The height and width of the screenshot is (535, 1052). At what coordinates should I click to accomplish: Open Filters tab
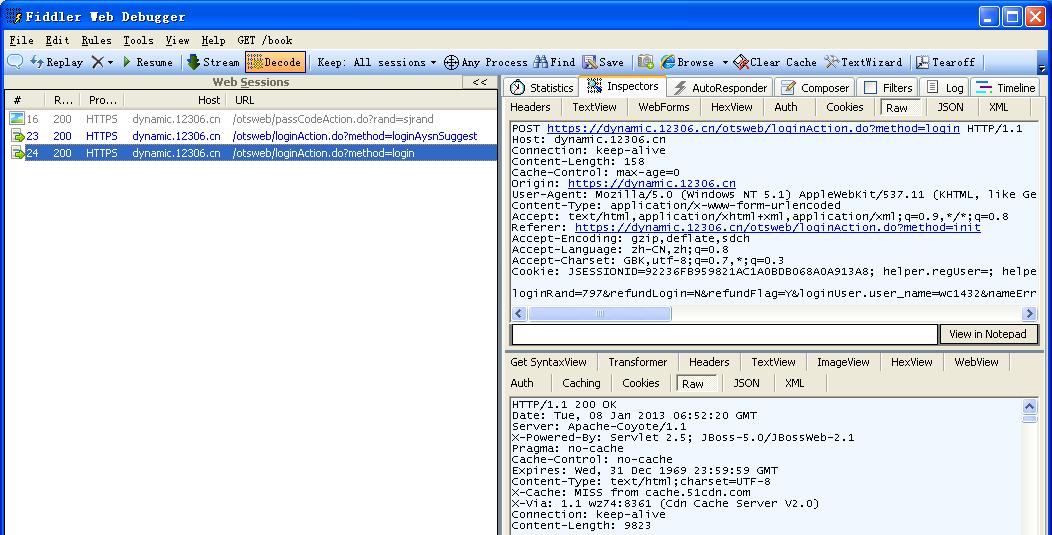click(888, 87)
